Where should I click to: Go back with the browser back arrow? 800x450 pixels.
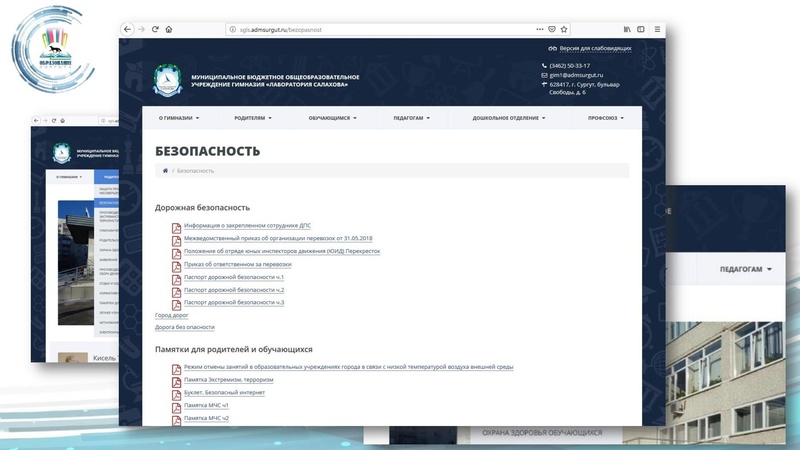point(127,30)
